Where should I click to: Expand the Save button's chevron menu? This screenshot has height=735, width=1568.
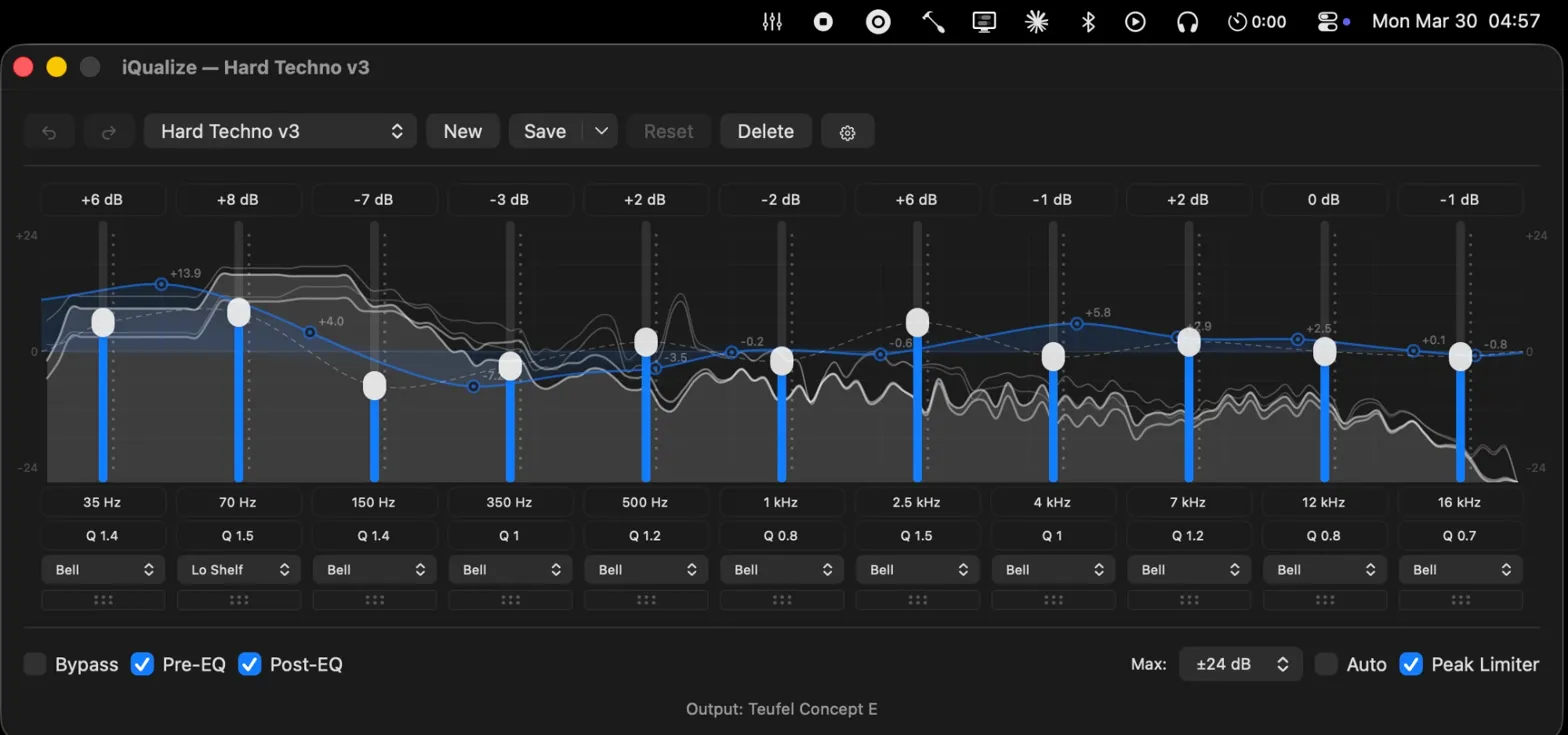tap(601, 132)
